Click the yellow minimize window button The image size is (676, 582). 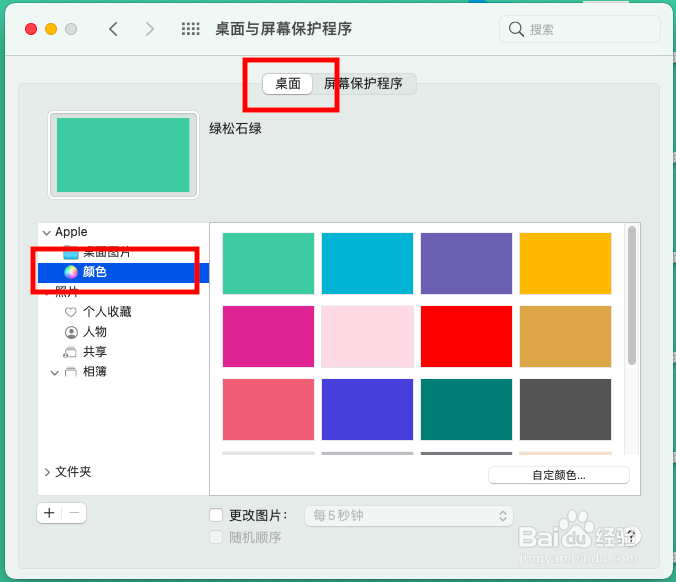point(51,29)
